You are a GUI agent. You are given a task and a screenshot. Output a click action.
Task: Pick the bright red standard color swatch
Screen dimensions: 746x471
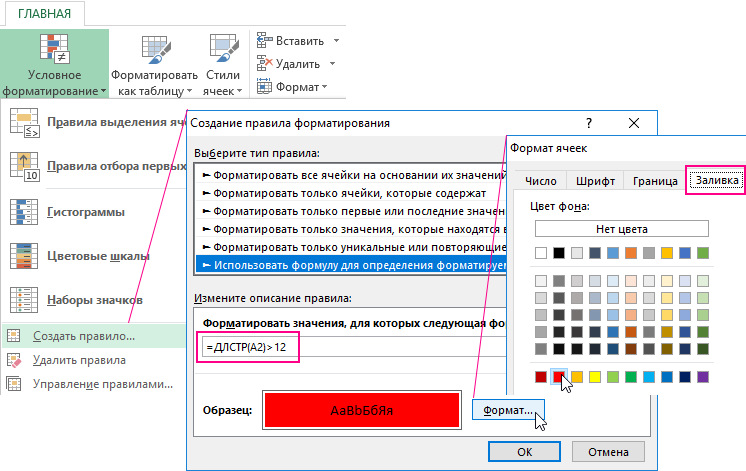[x=559, y=377]
